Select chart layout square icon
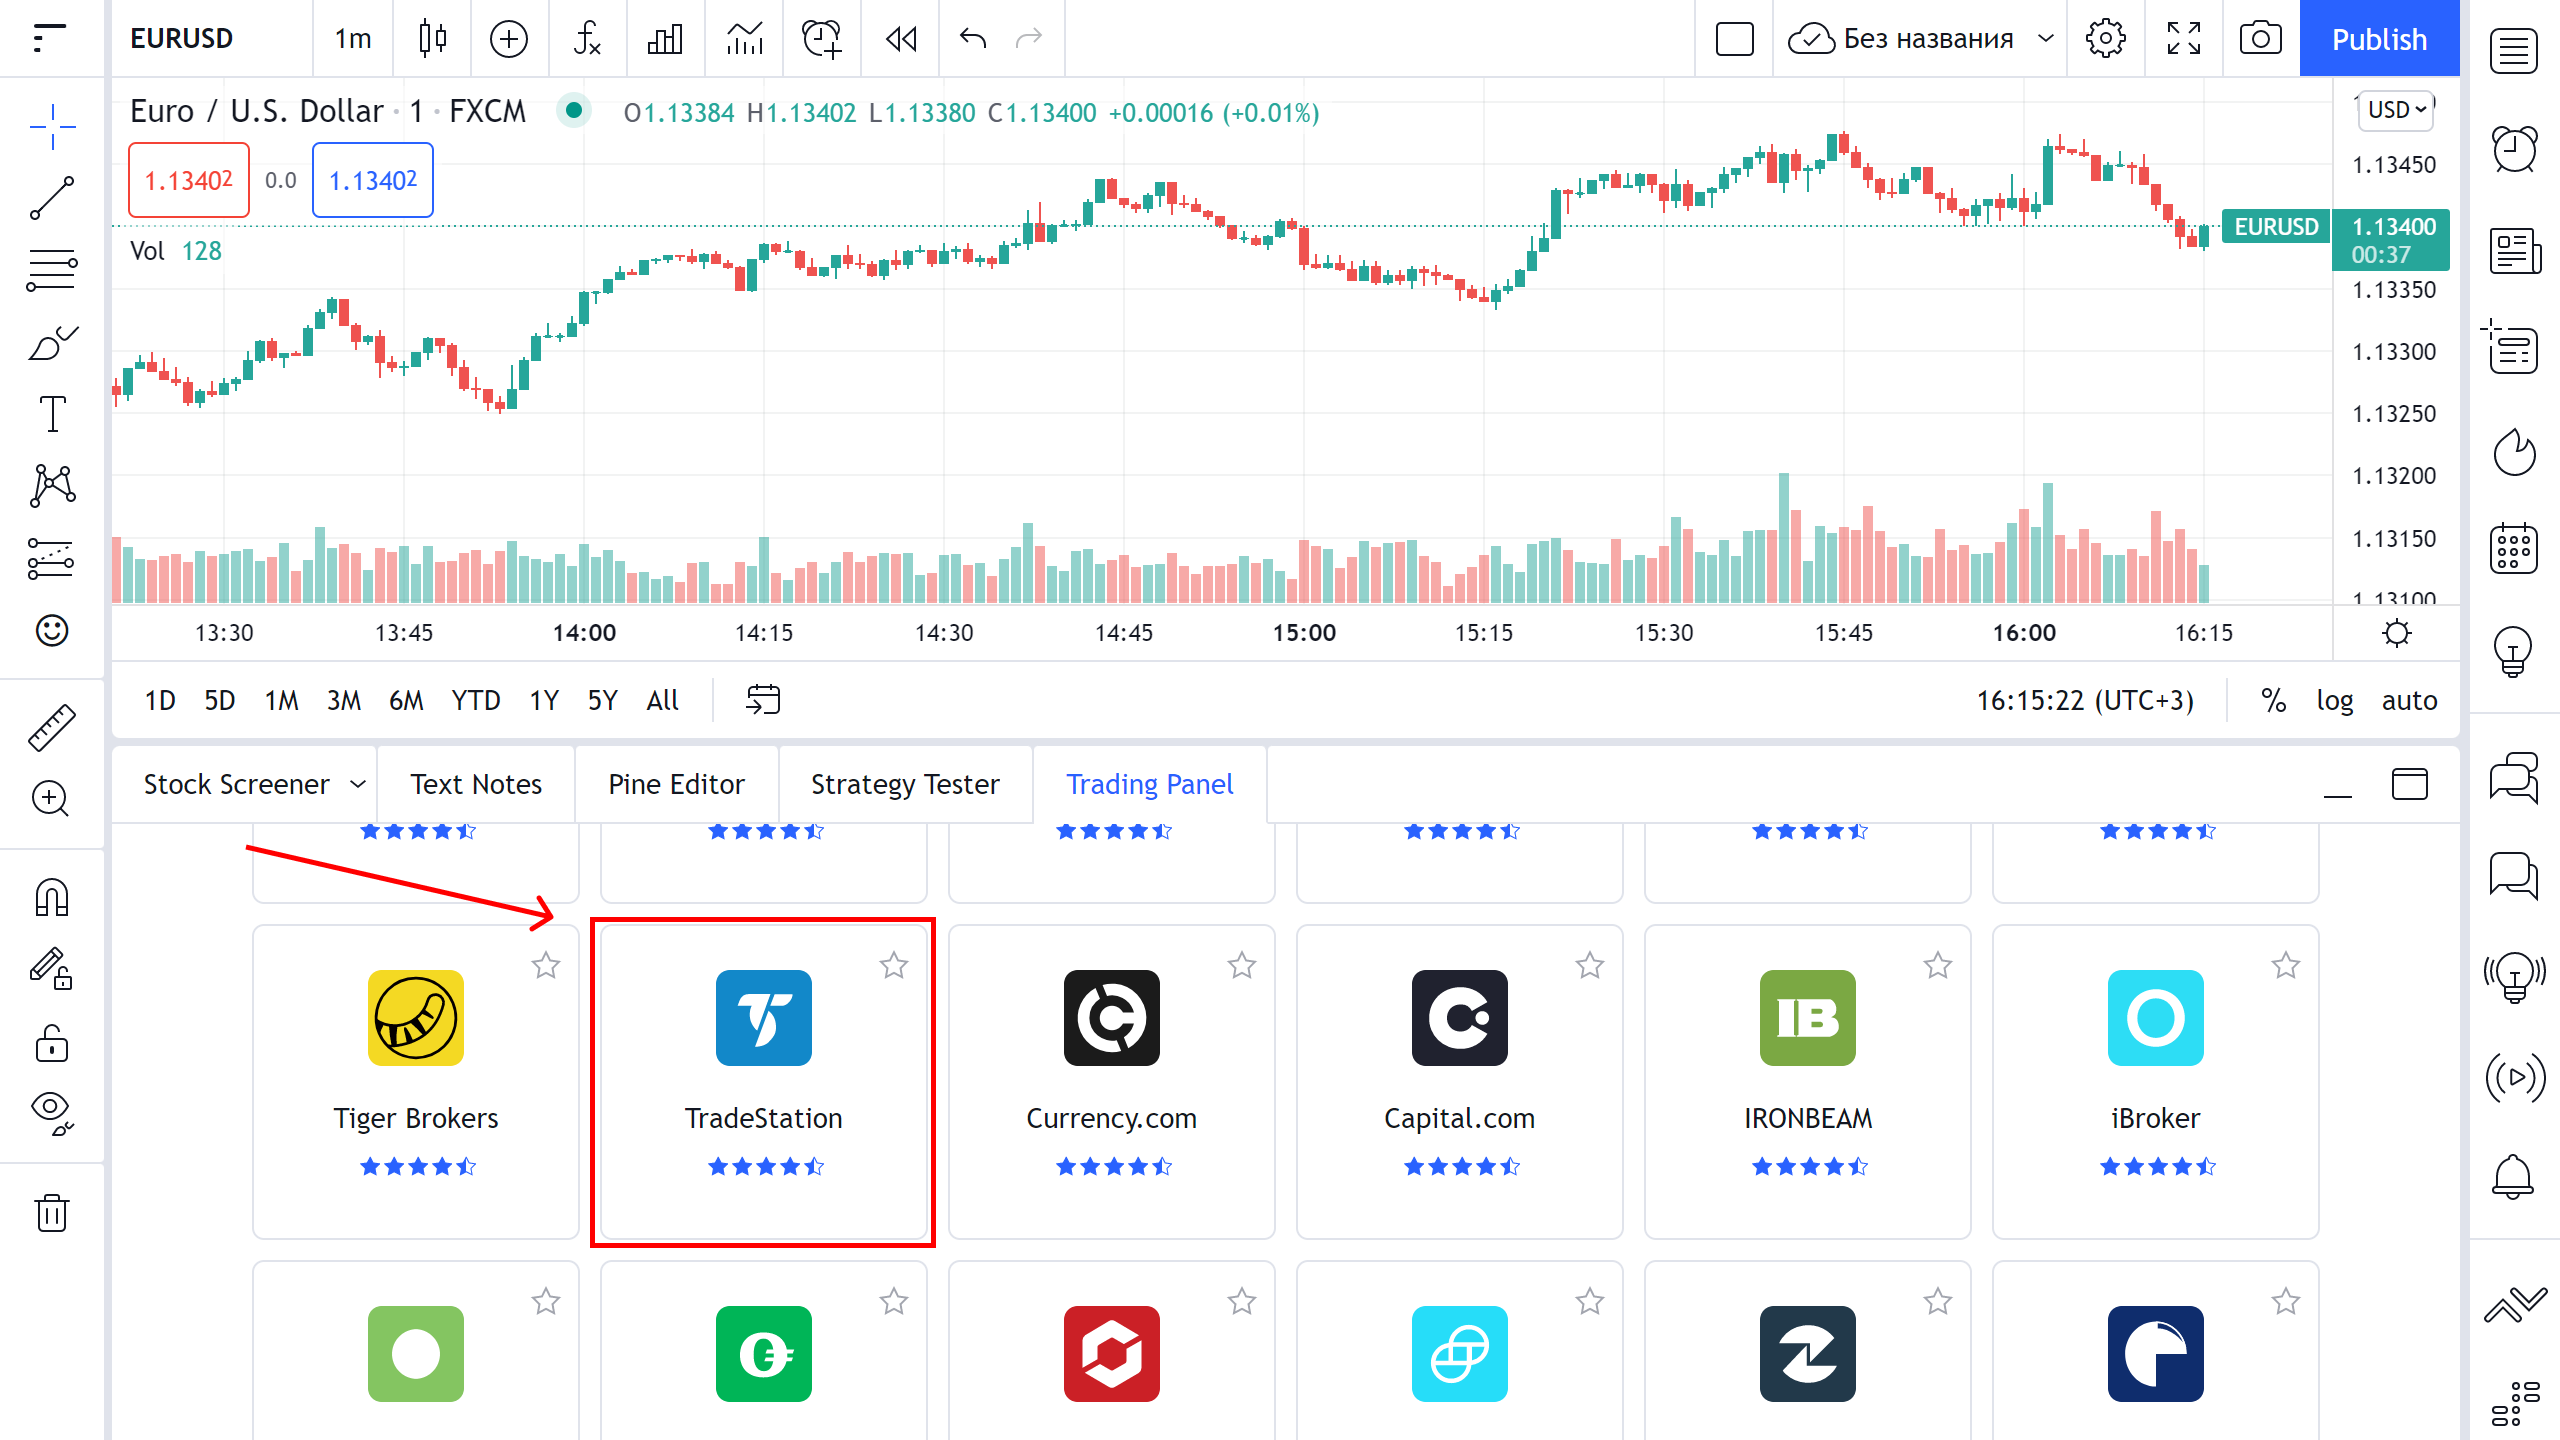 pyautogui.click(x=1734, y=38)
